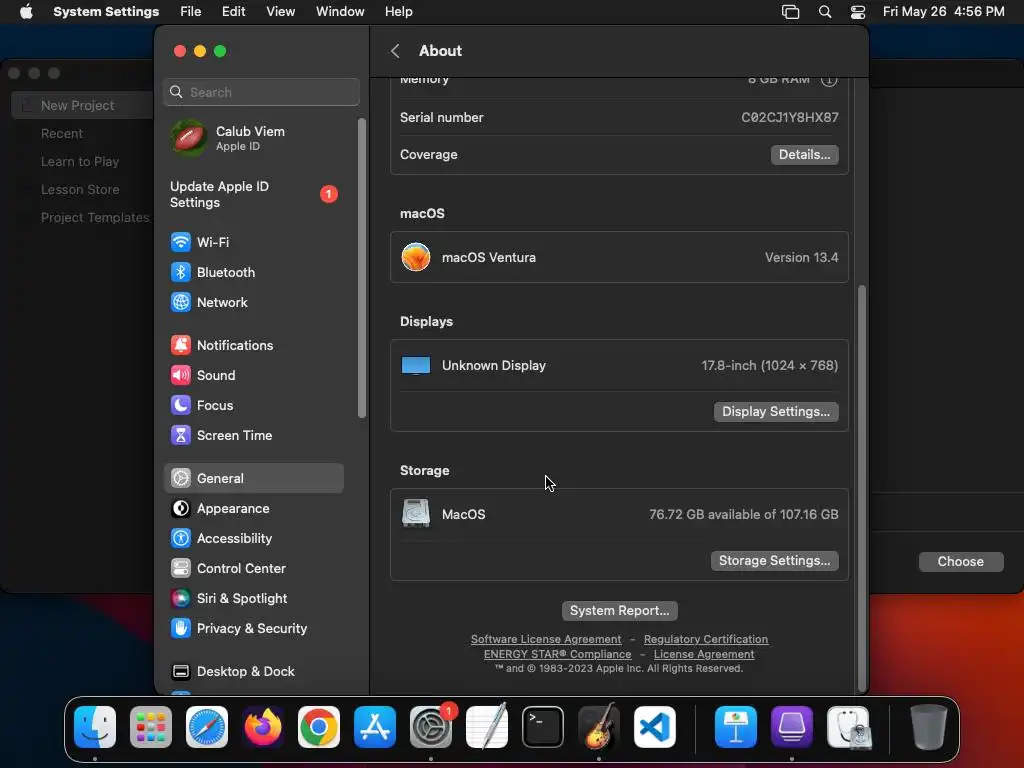Click Choose in GarageBand window

(961, 562)
